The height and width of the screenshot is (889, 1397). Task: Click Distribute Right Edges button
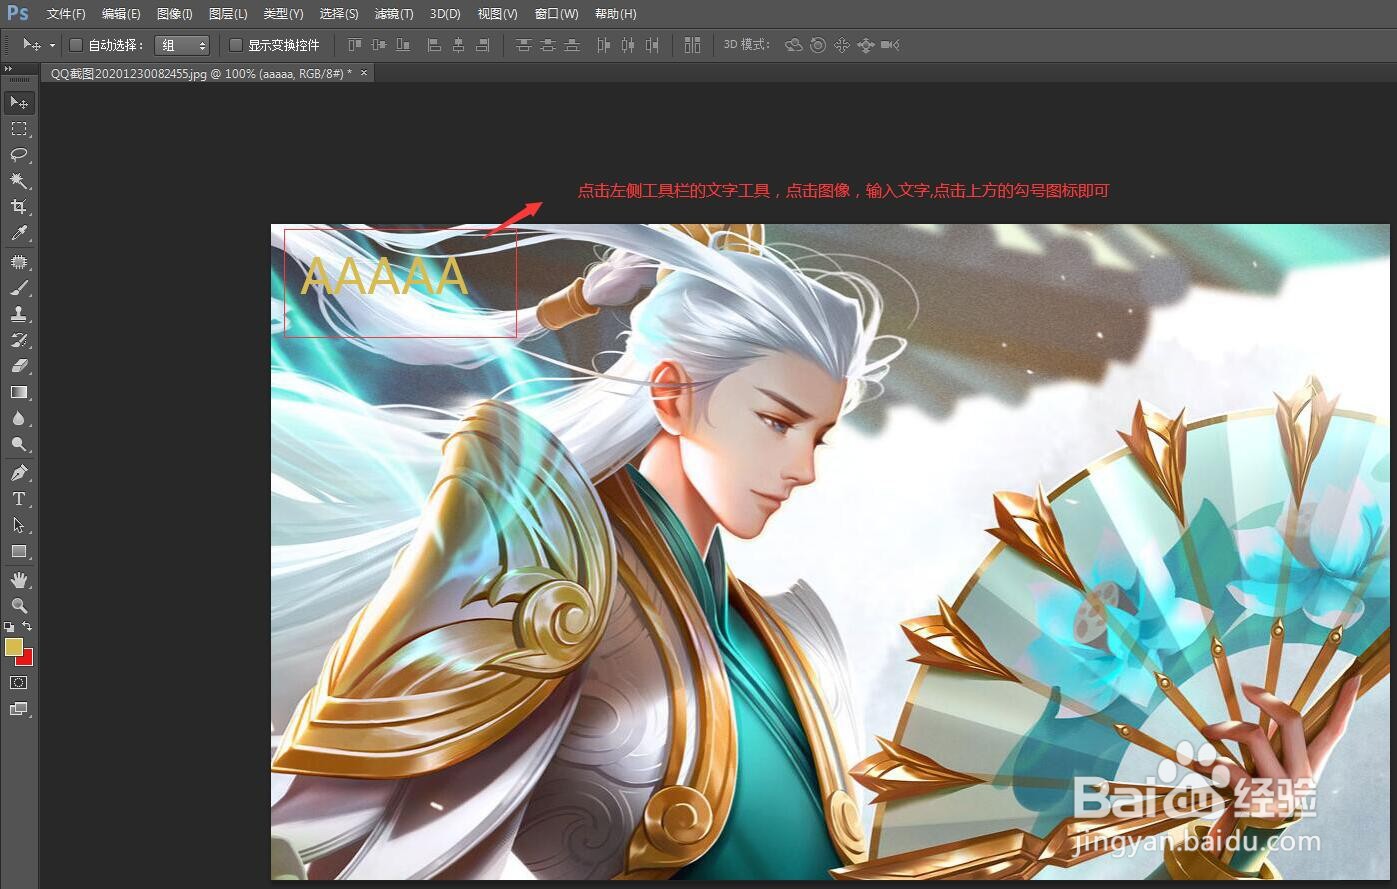651,45
